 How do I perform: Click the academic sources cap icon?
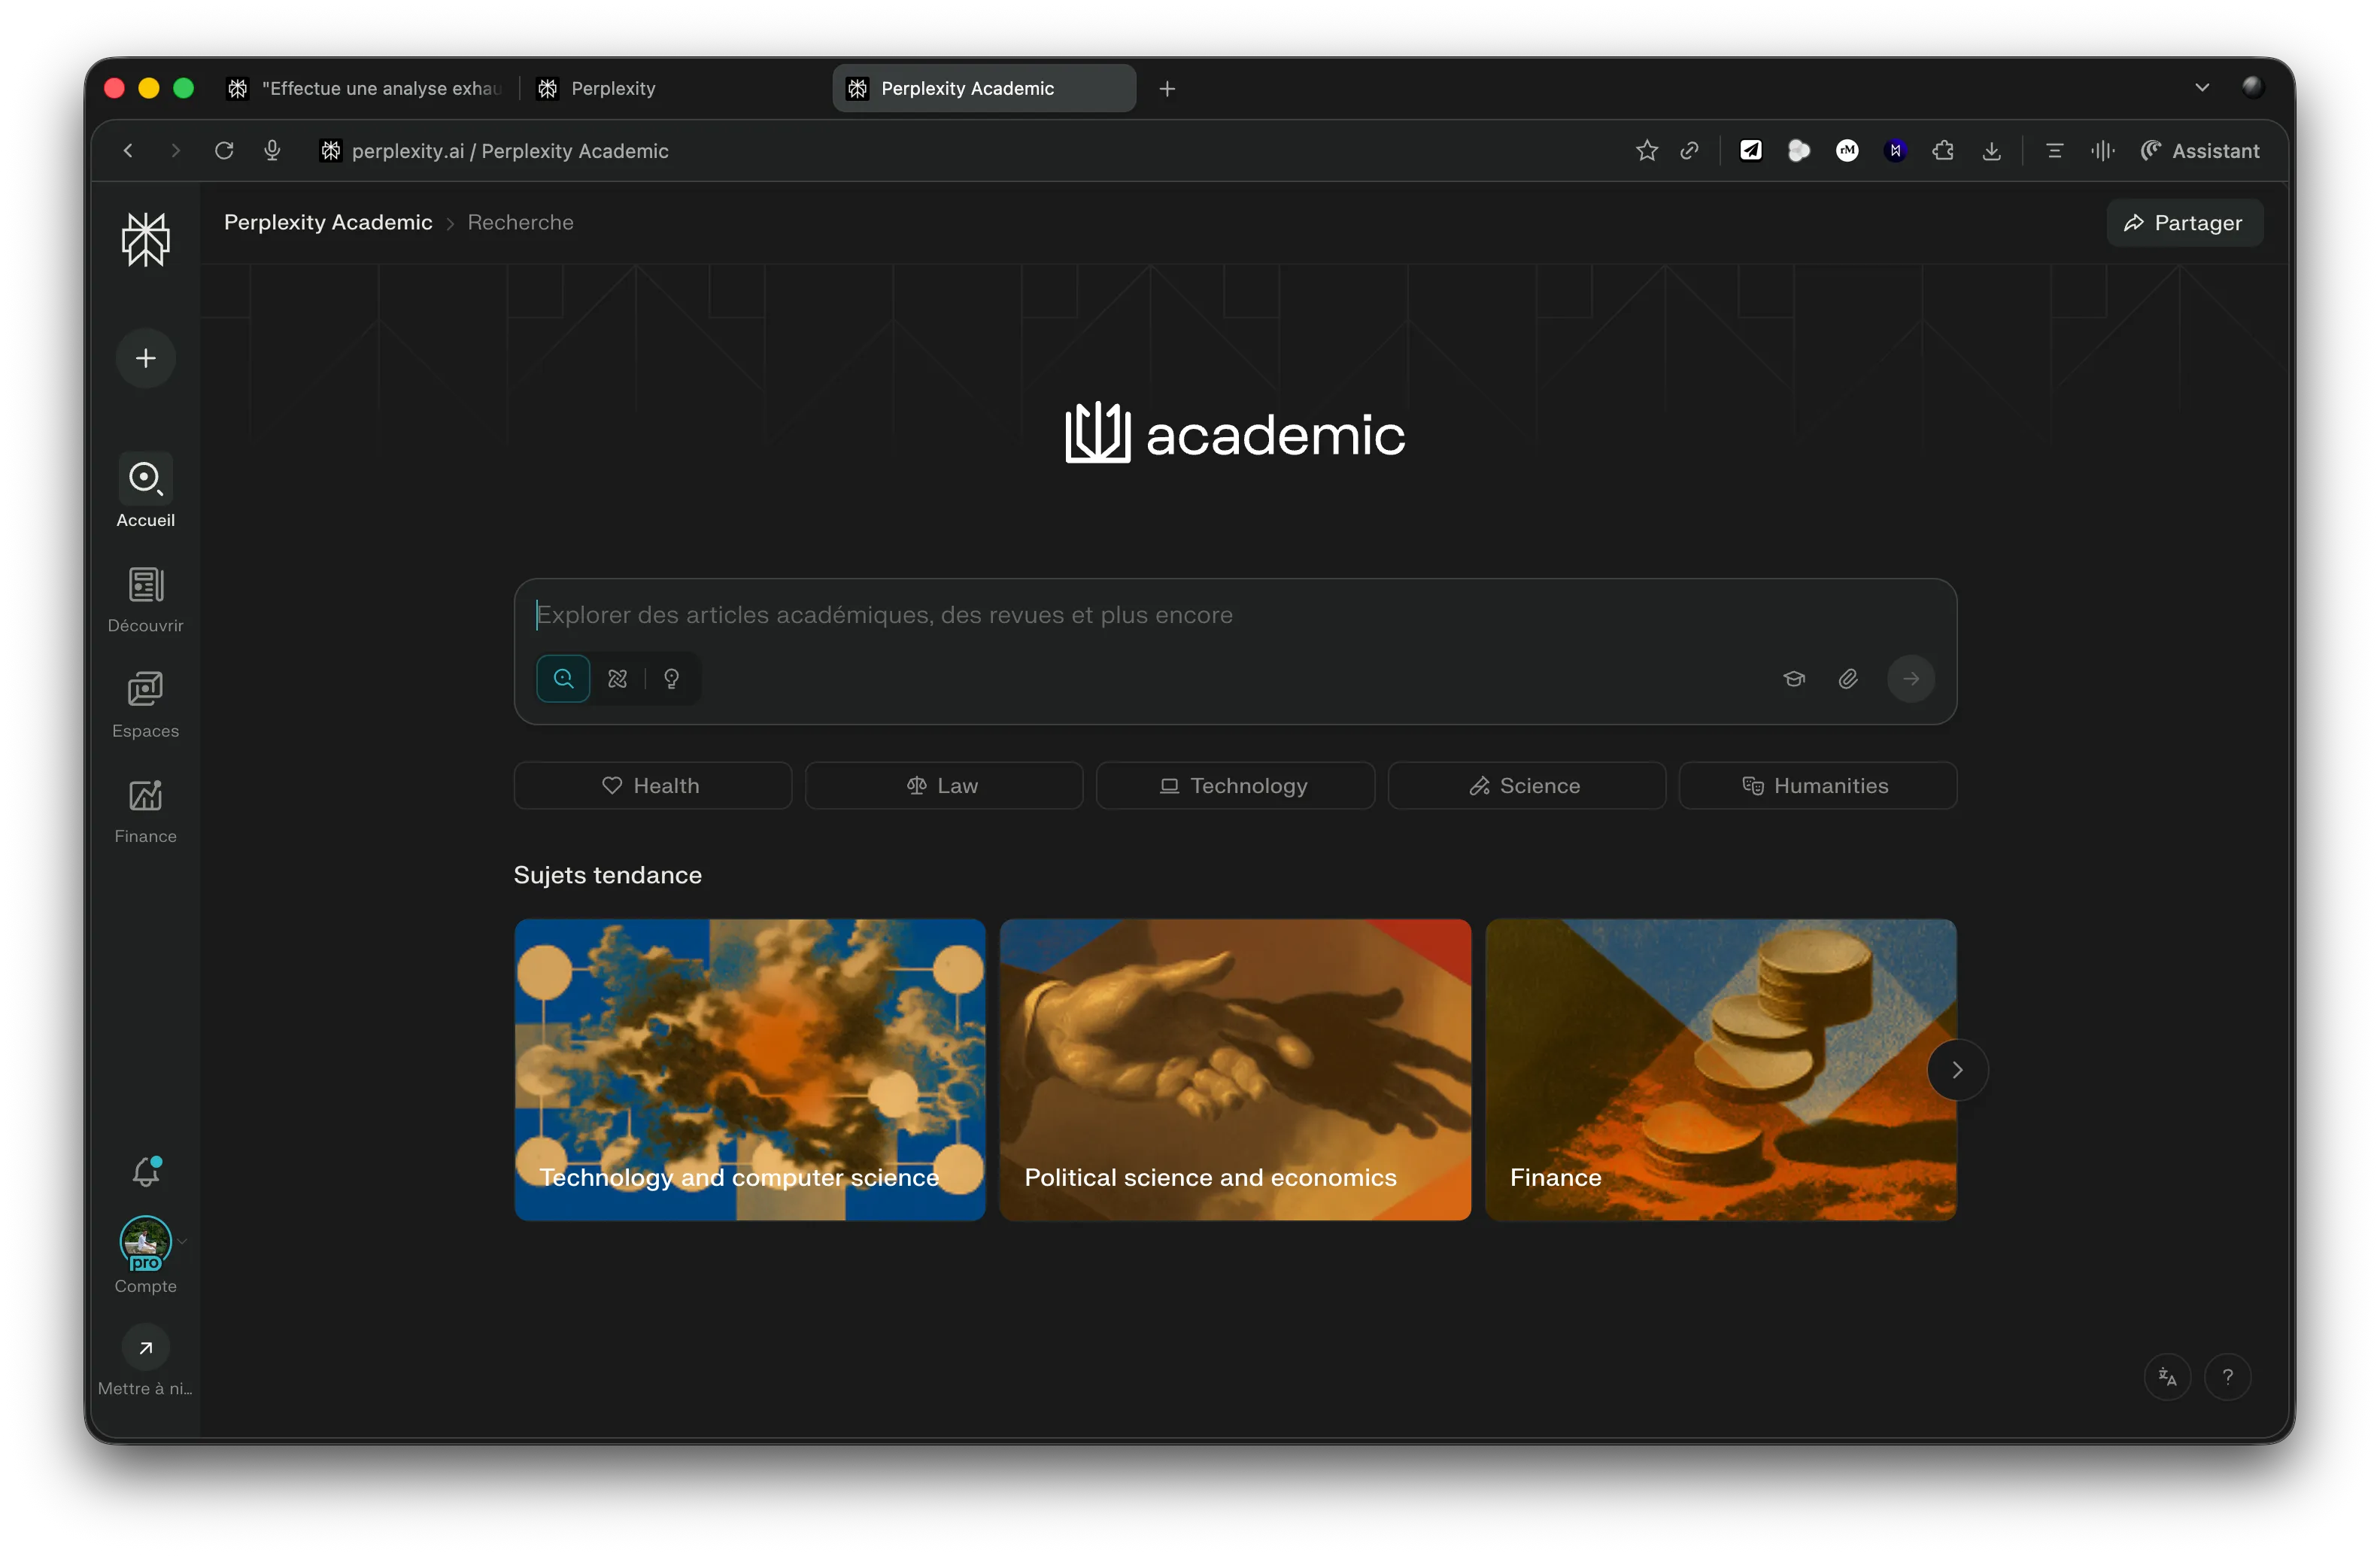(1794, 679)
